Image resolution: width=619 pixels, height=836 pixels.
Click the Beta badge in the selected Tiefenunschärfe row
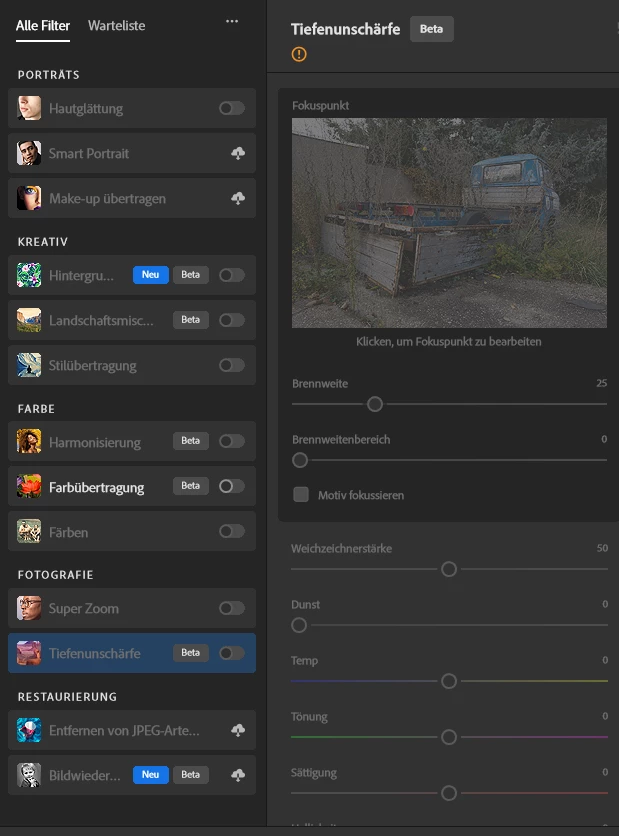[190, 653]
